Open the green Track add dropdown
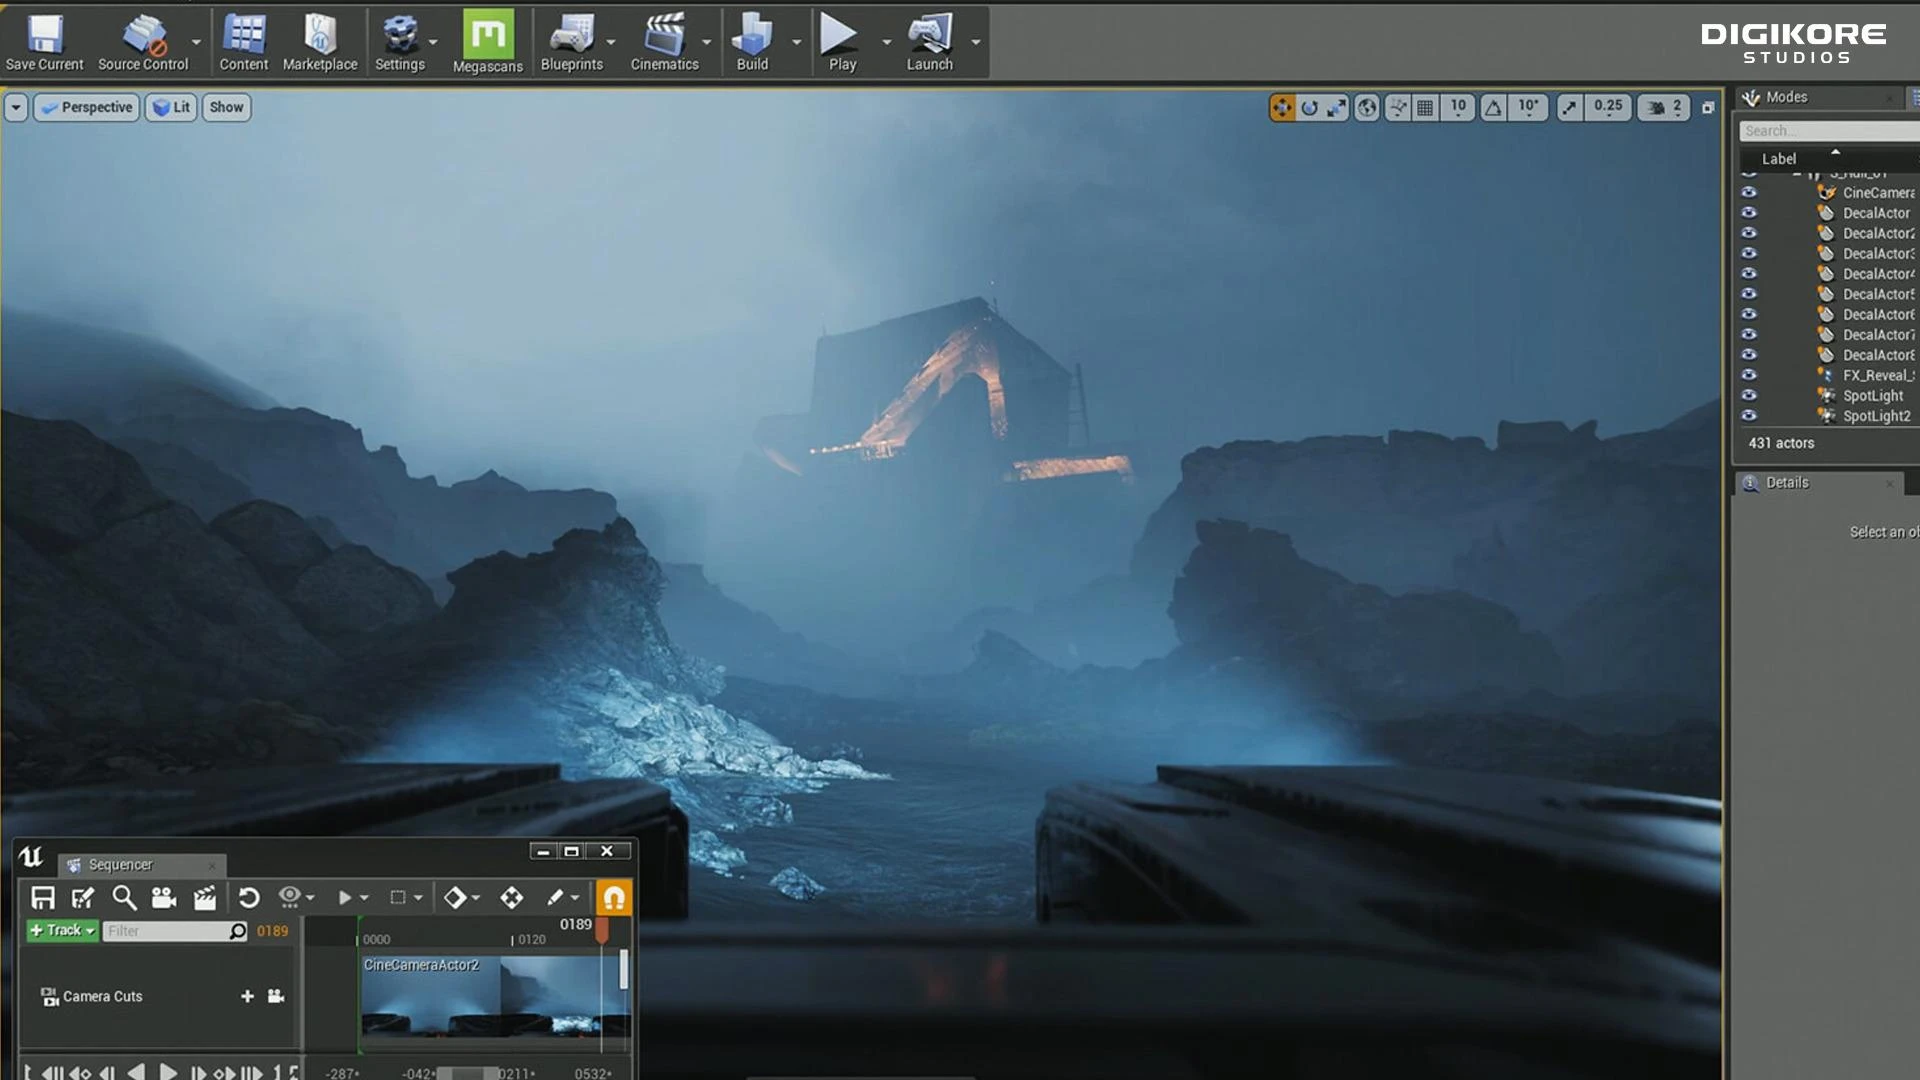The width and height of the screenshot is (1920, 1080). pyautogui.click(x=62, y=930)
